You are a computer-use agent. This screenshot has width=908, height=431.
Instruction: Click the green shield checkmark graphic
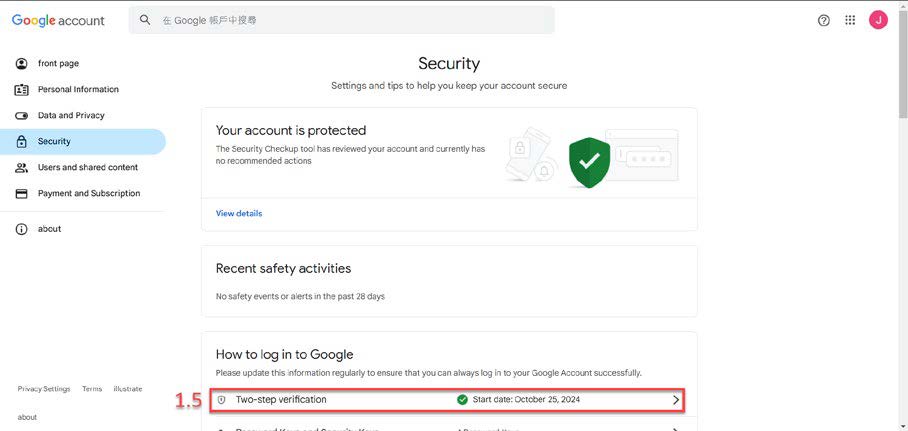click(x=589, y=162)
